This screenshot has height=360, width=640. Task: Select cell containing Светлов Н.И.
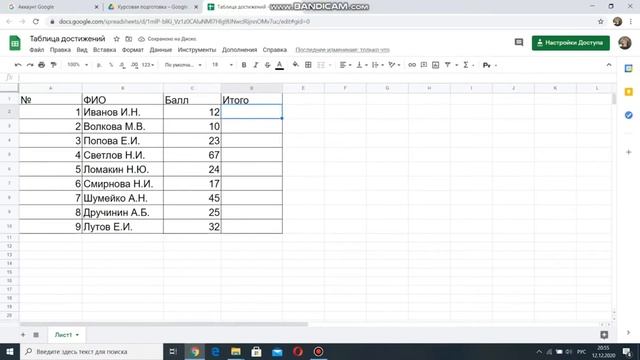pos(122,155)
